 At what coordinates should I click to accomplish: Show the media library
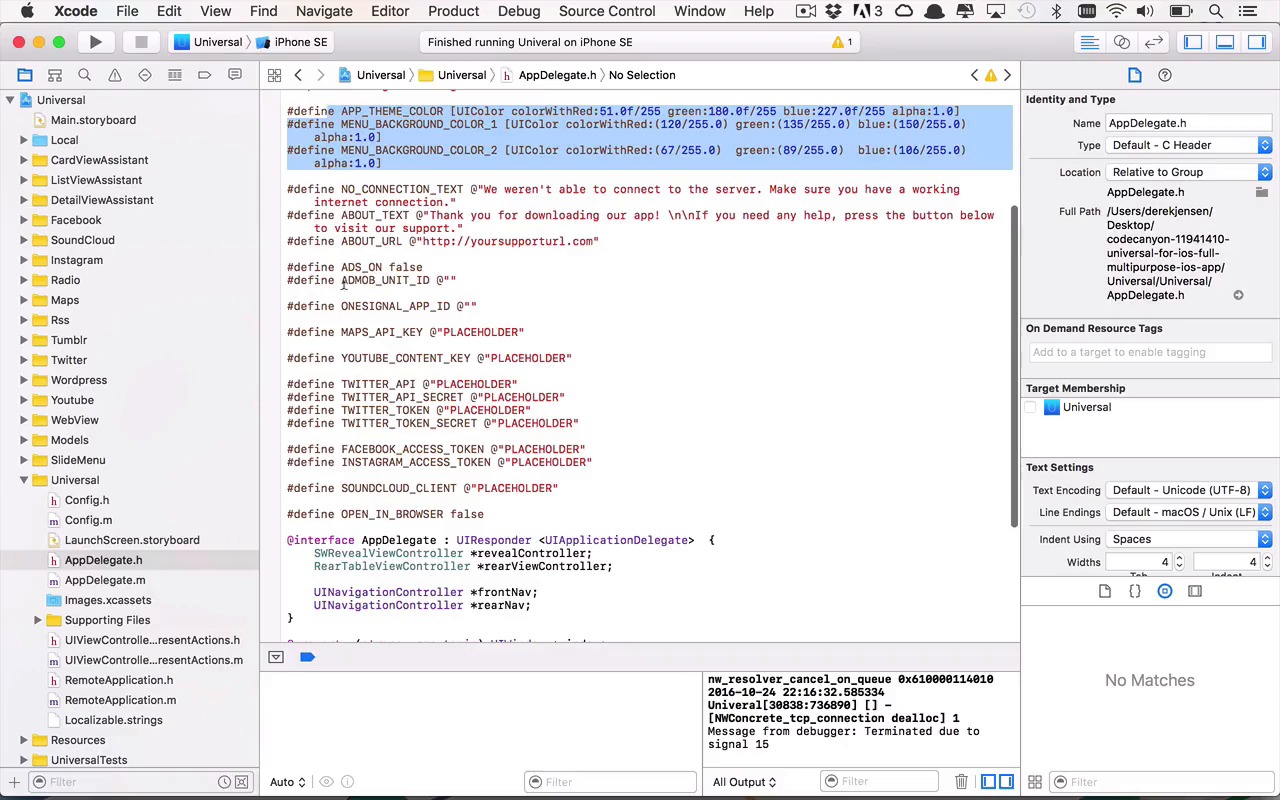coord(1195,591)
